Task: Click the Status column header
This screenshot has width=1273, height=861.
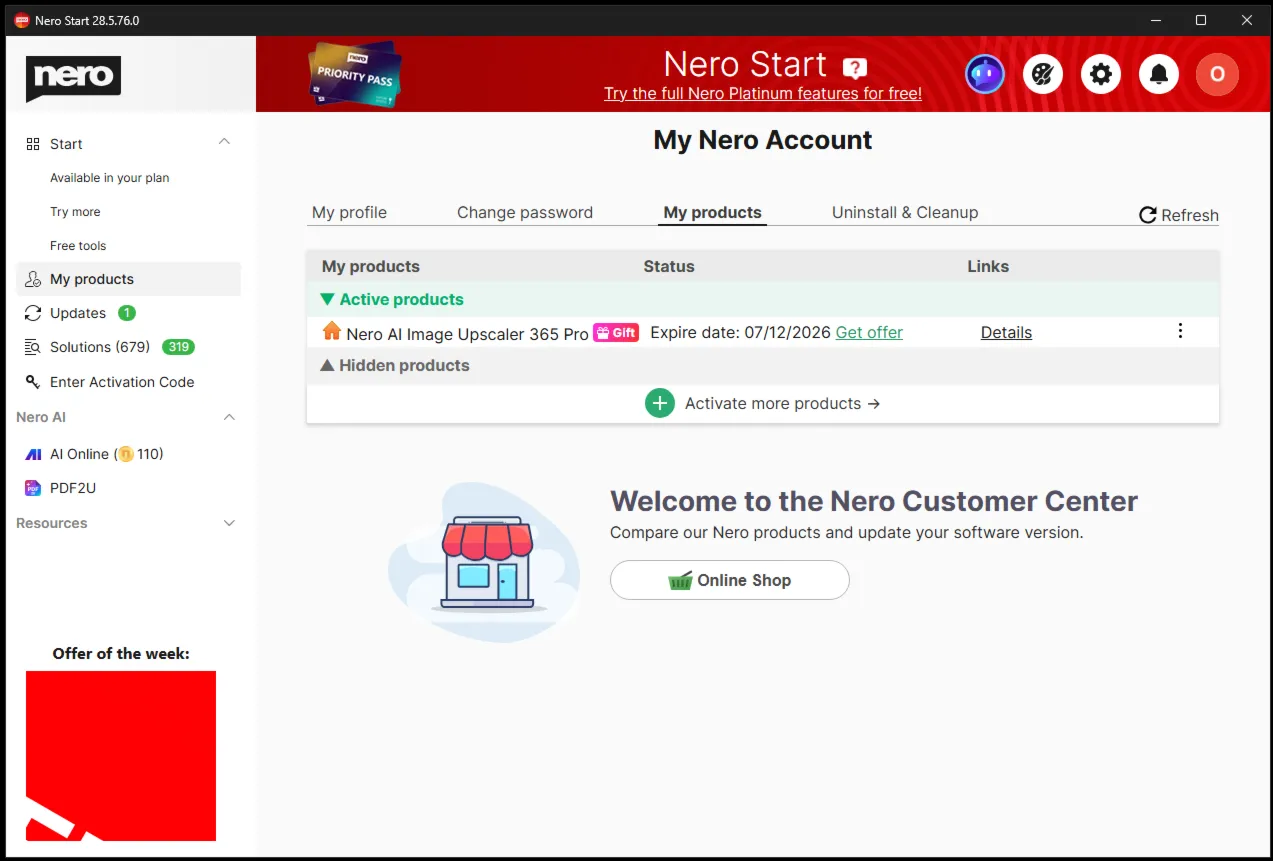Action: [x=669, y=266]
